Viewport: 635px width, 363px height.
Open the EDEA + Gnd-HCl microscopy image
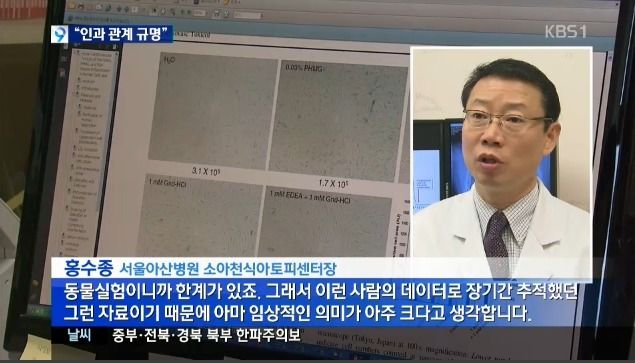[x=325, y=222]
